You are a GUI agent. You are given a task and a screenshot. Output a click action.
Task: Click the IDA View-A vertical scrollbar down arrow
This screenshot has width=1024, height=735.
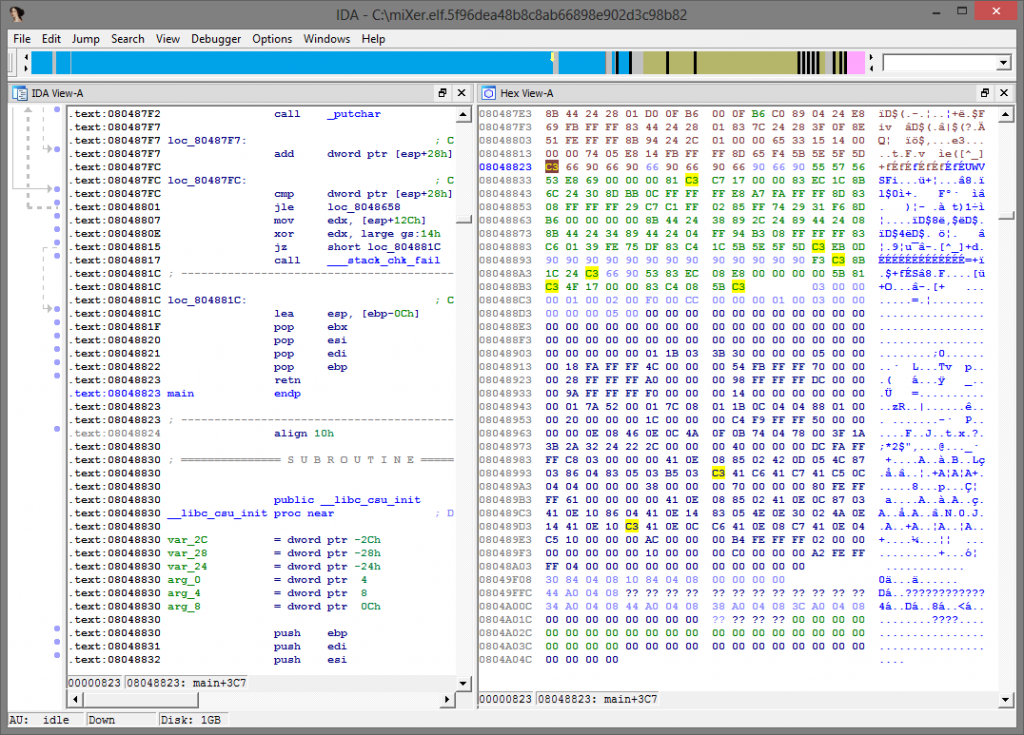point(463,683)
